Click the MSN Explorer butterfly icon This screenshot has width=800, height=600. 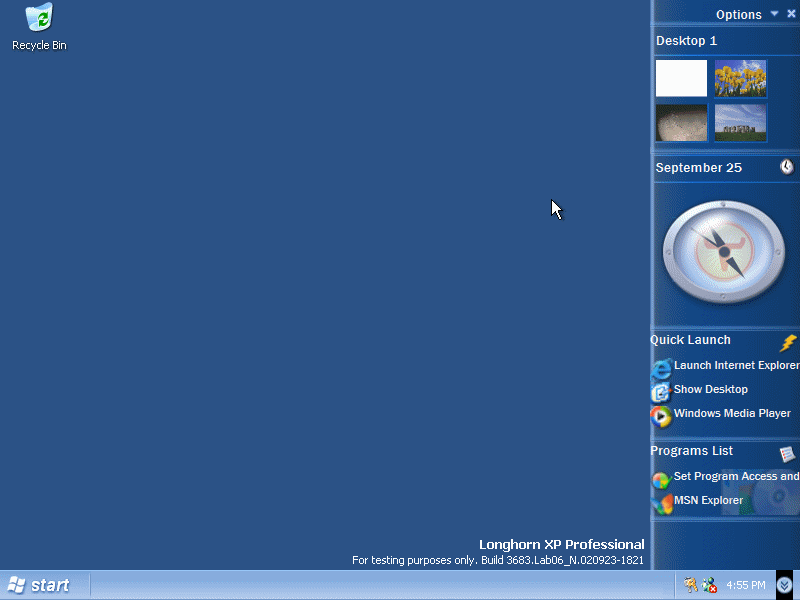click(662, 504)
